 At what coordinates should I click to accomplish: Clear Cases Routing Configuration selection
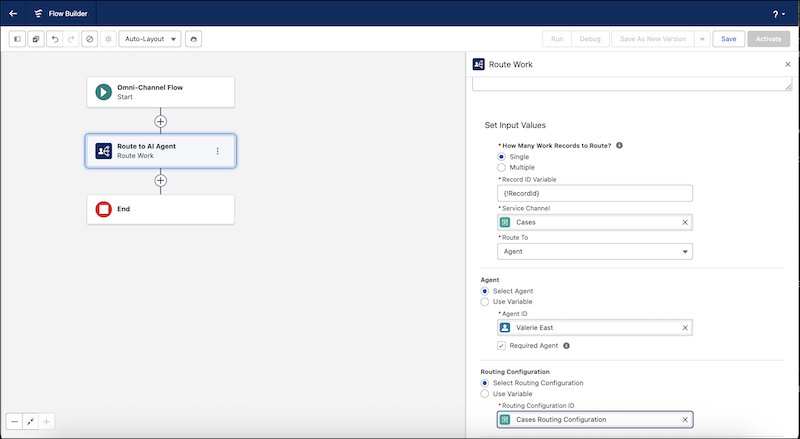pyautogui.click(x=685, y=420)
